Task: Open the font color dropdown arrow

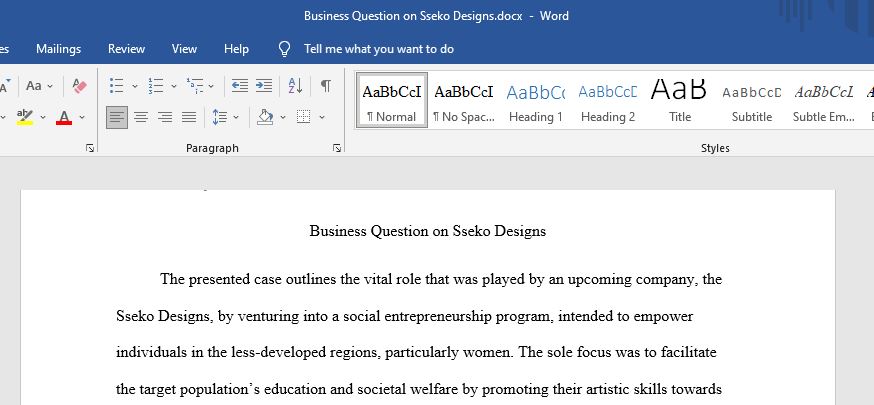Action: click(82, 118)
